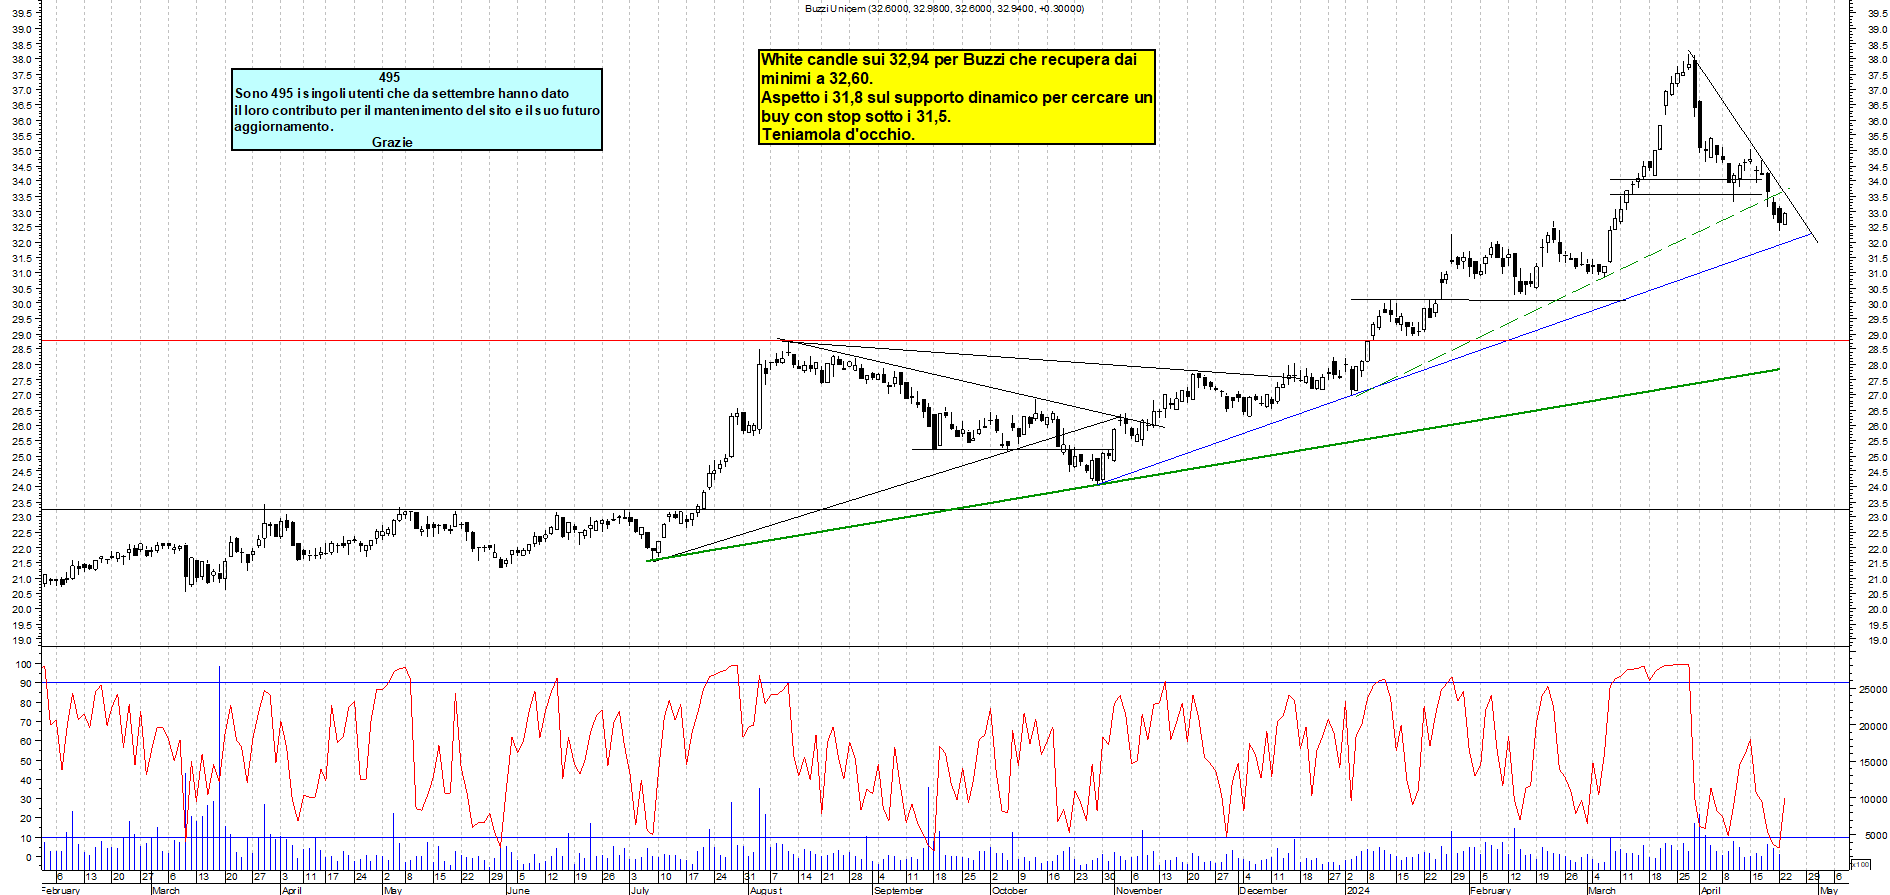1890x895 pixels.
Task: Click the 'aggiornamento.' line in the cyan box
Action: pyautogui.click(x=284, y=126)
